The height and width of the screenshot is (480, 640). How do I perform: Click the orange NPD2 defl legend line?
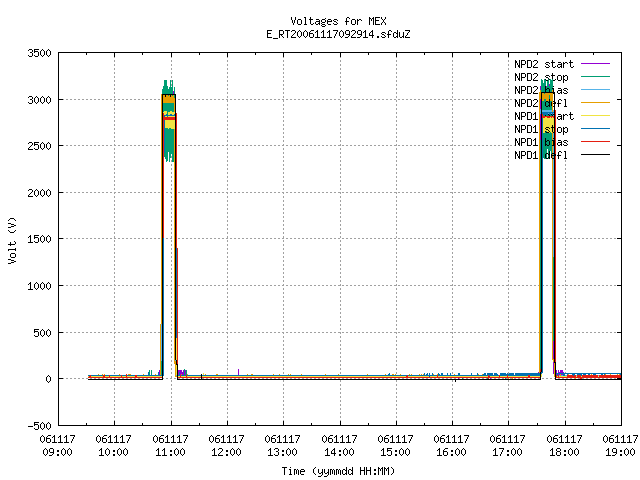(596, 103)
